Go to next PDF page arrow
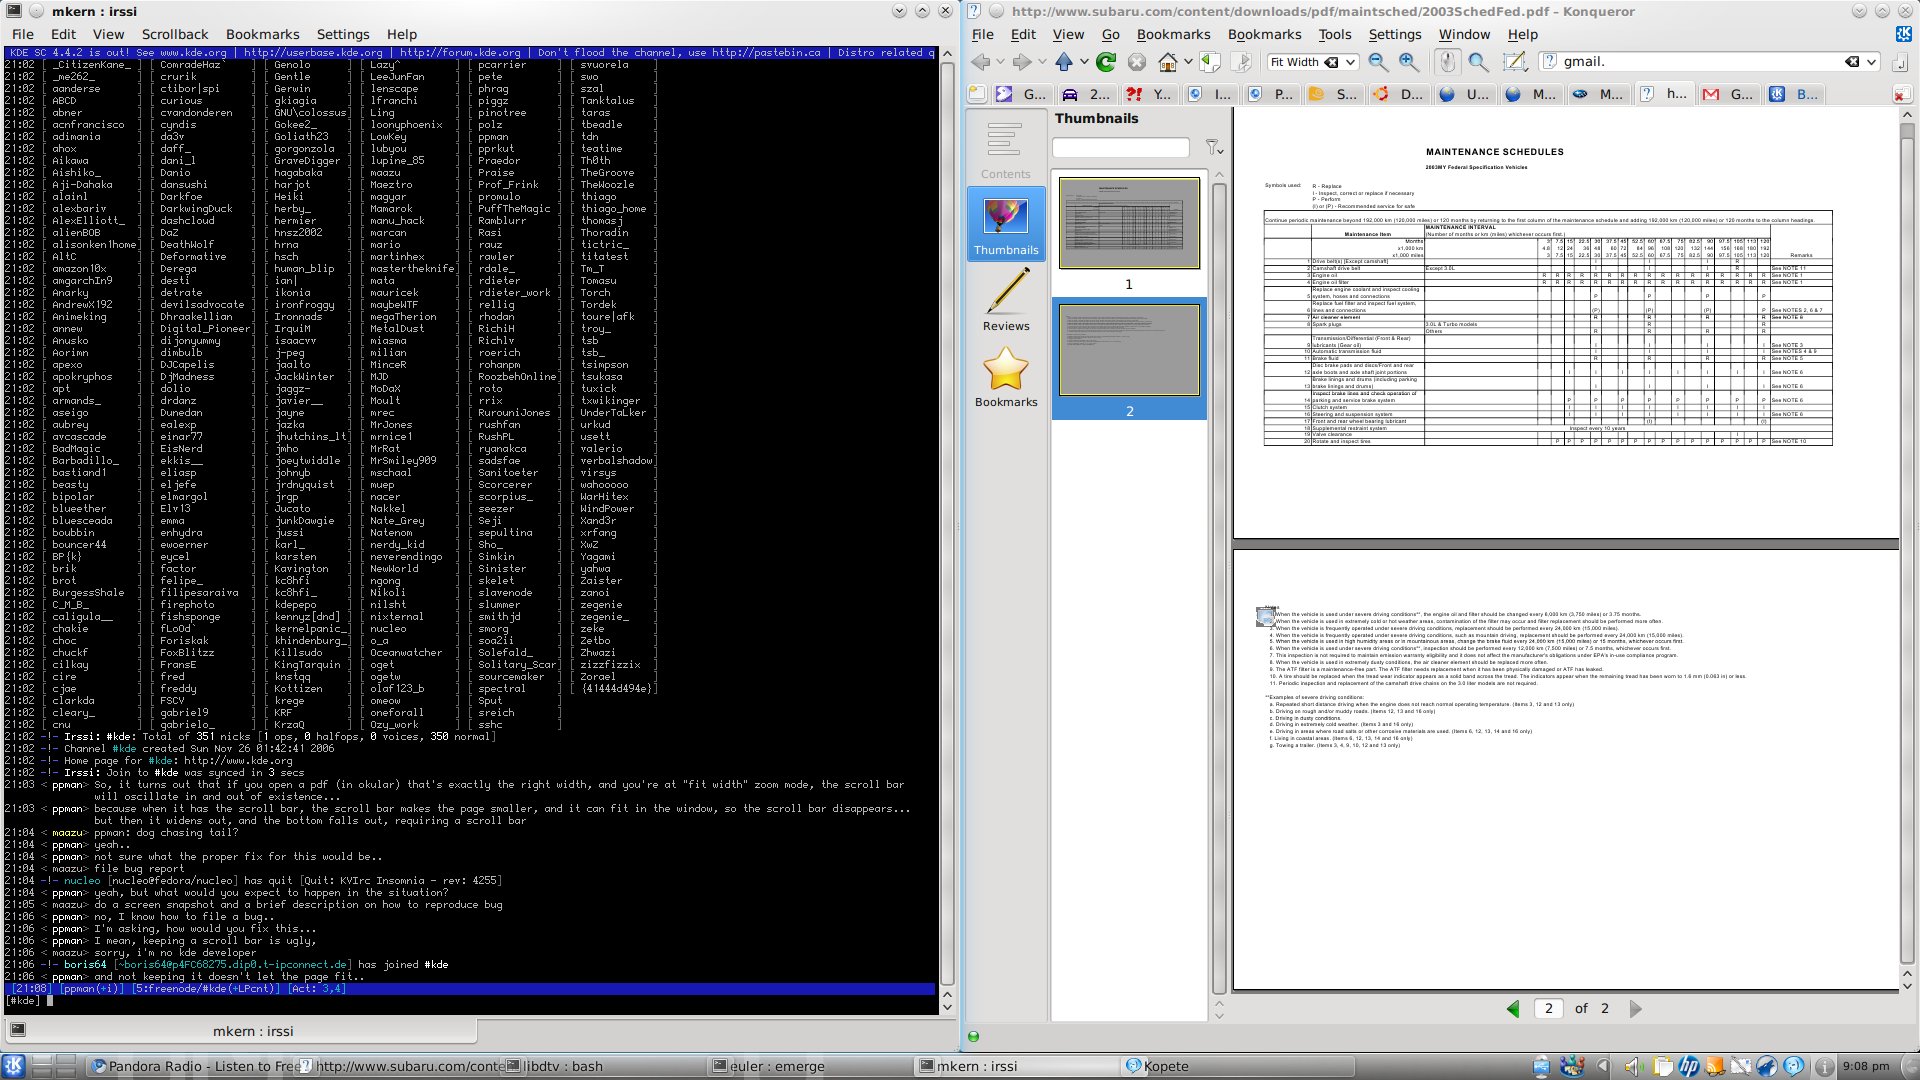The height and width of the screenshot is (1080, 1920). (x=1636, y=1009)
